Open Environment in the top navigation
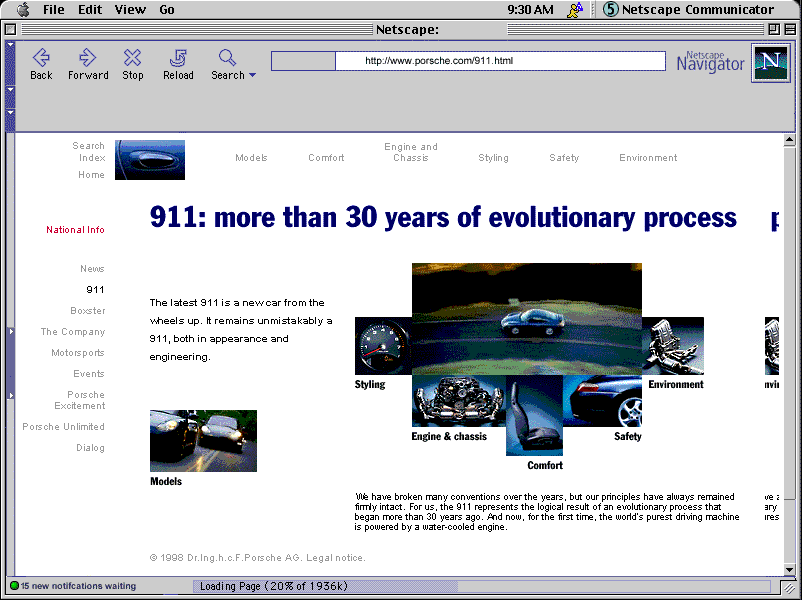This screenshot has width=802, height=600. point(648,158)
